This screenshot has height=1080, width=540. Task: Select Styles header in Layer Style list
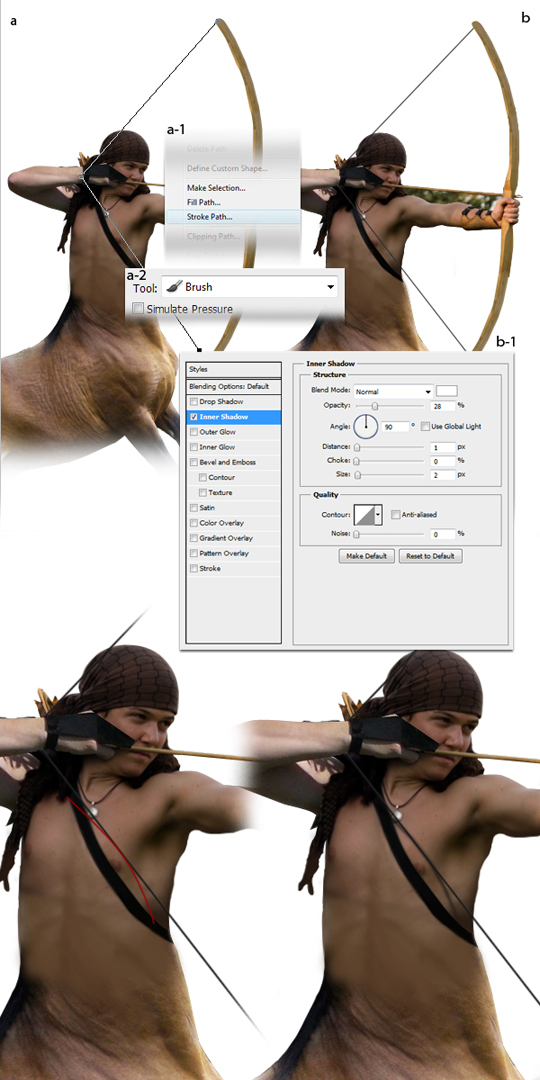coord(233,369)
